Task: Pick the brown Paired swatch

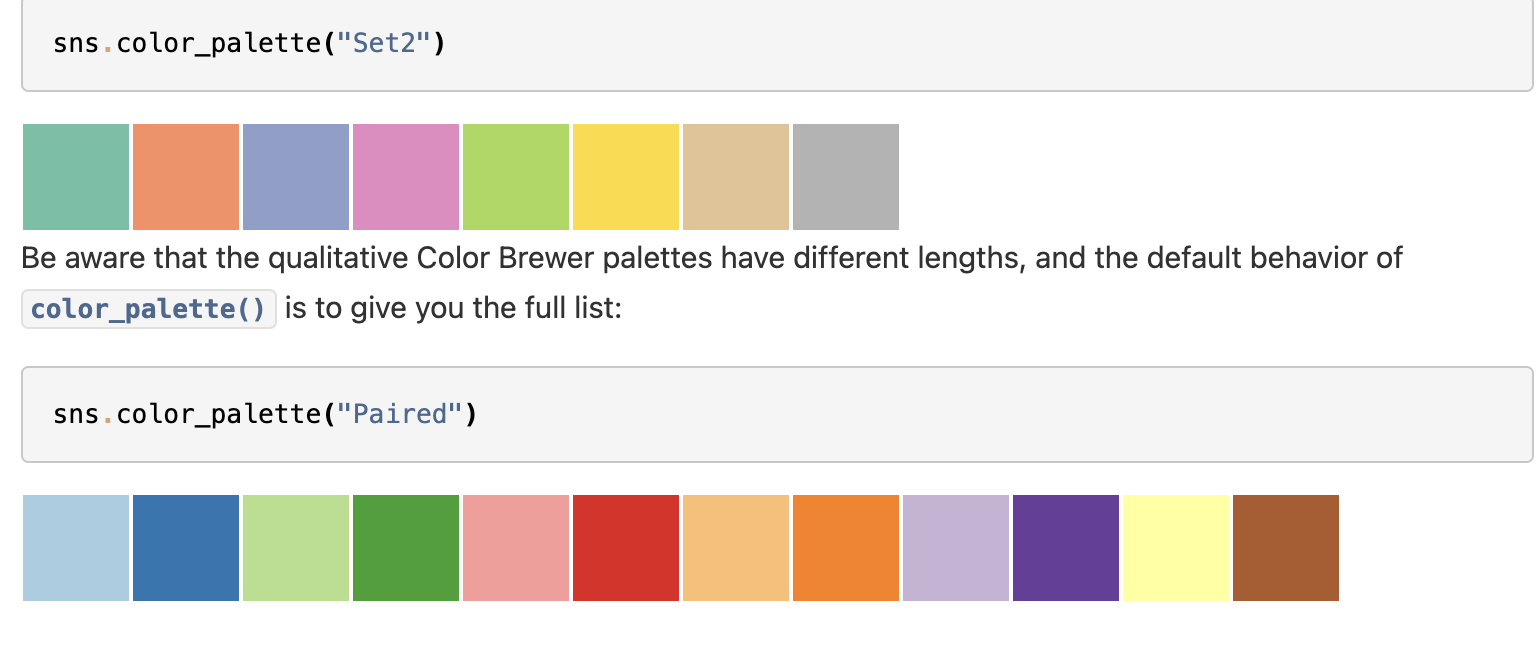Action: point(1286,548)
